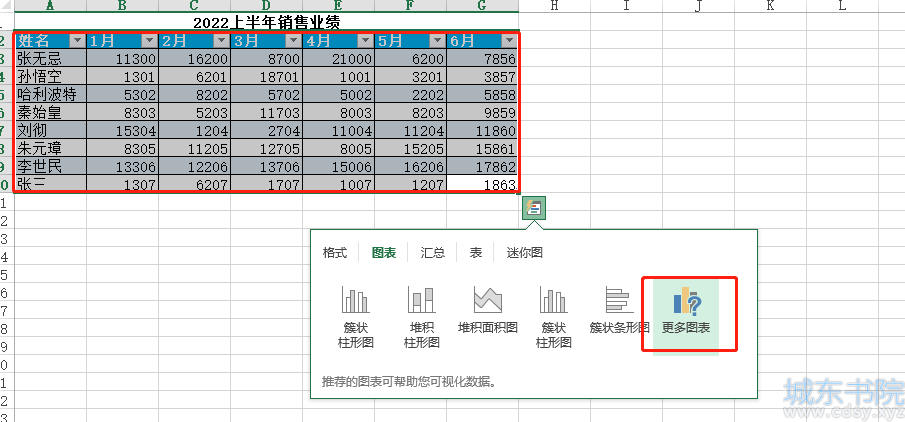Image resolution: width=905 pixels, height=422 pixels.
Task: Click the cell containing 15304
Action: point(122,130)
